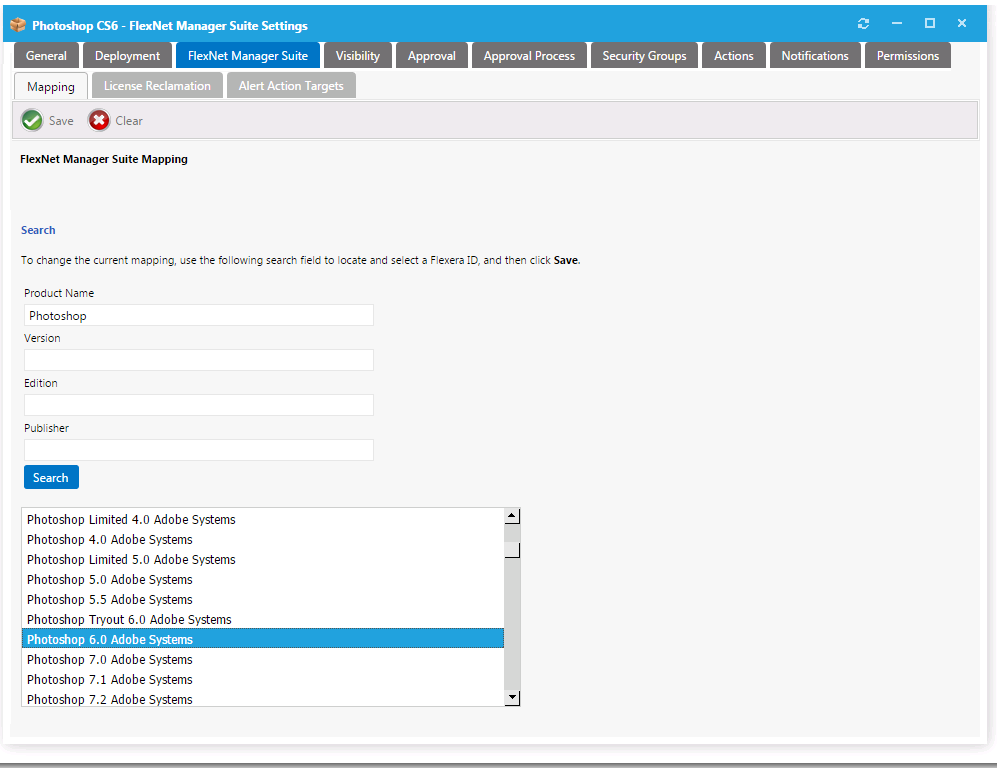Click the Publisher input box
Screen dimensions: 997x768
(198, 450)
